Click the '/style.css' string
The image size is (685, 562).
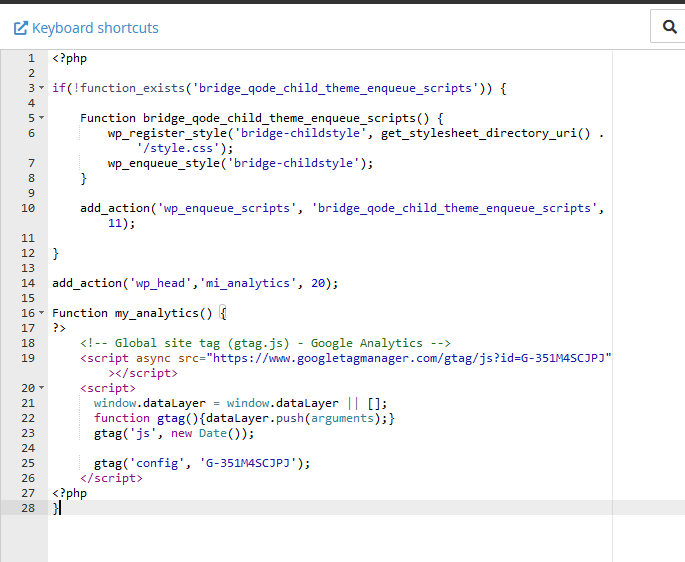(178, 148)
